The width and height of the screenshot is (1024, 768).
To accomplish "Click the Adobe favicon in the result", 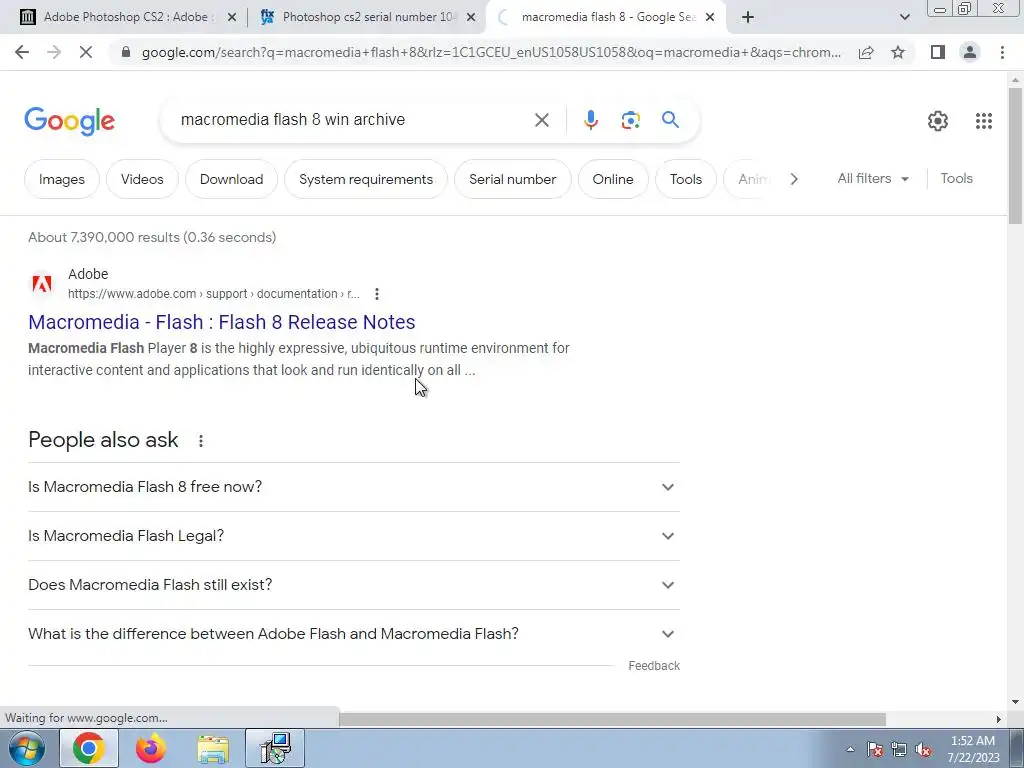I will [x=42, y=284].
